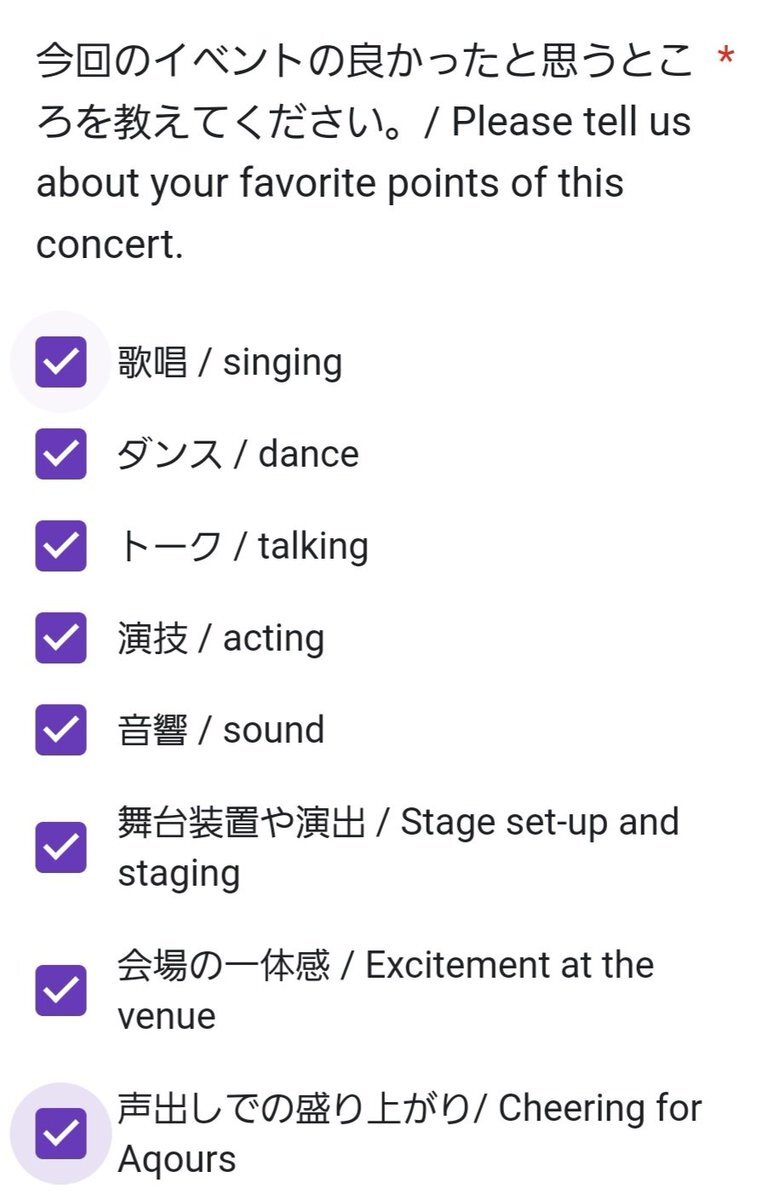This screenshot has height=1200, width=774.
Task: Toggle the talking checkbox
Action: pyautogui.click(x=61, y=546)
